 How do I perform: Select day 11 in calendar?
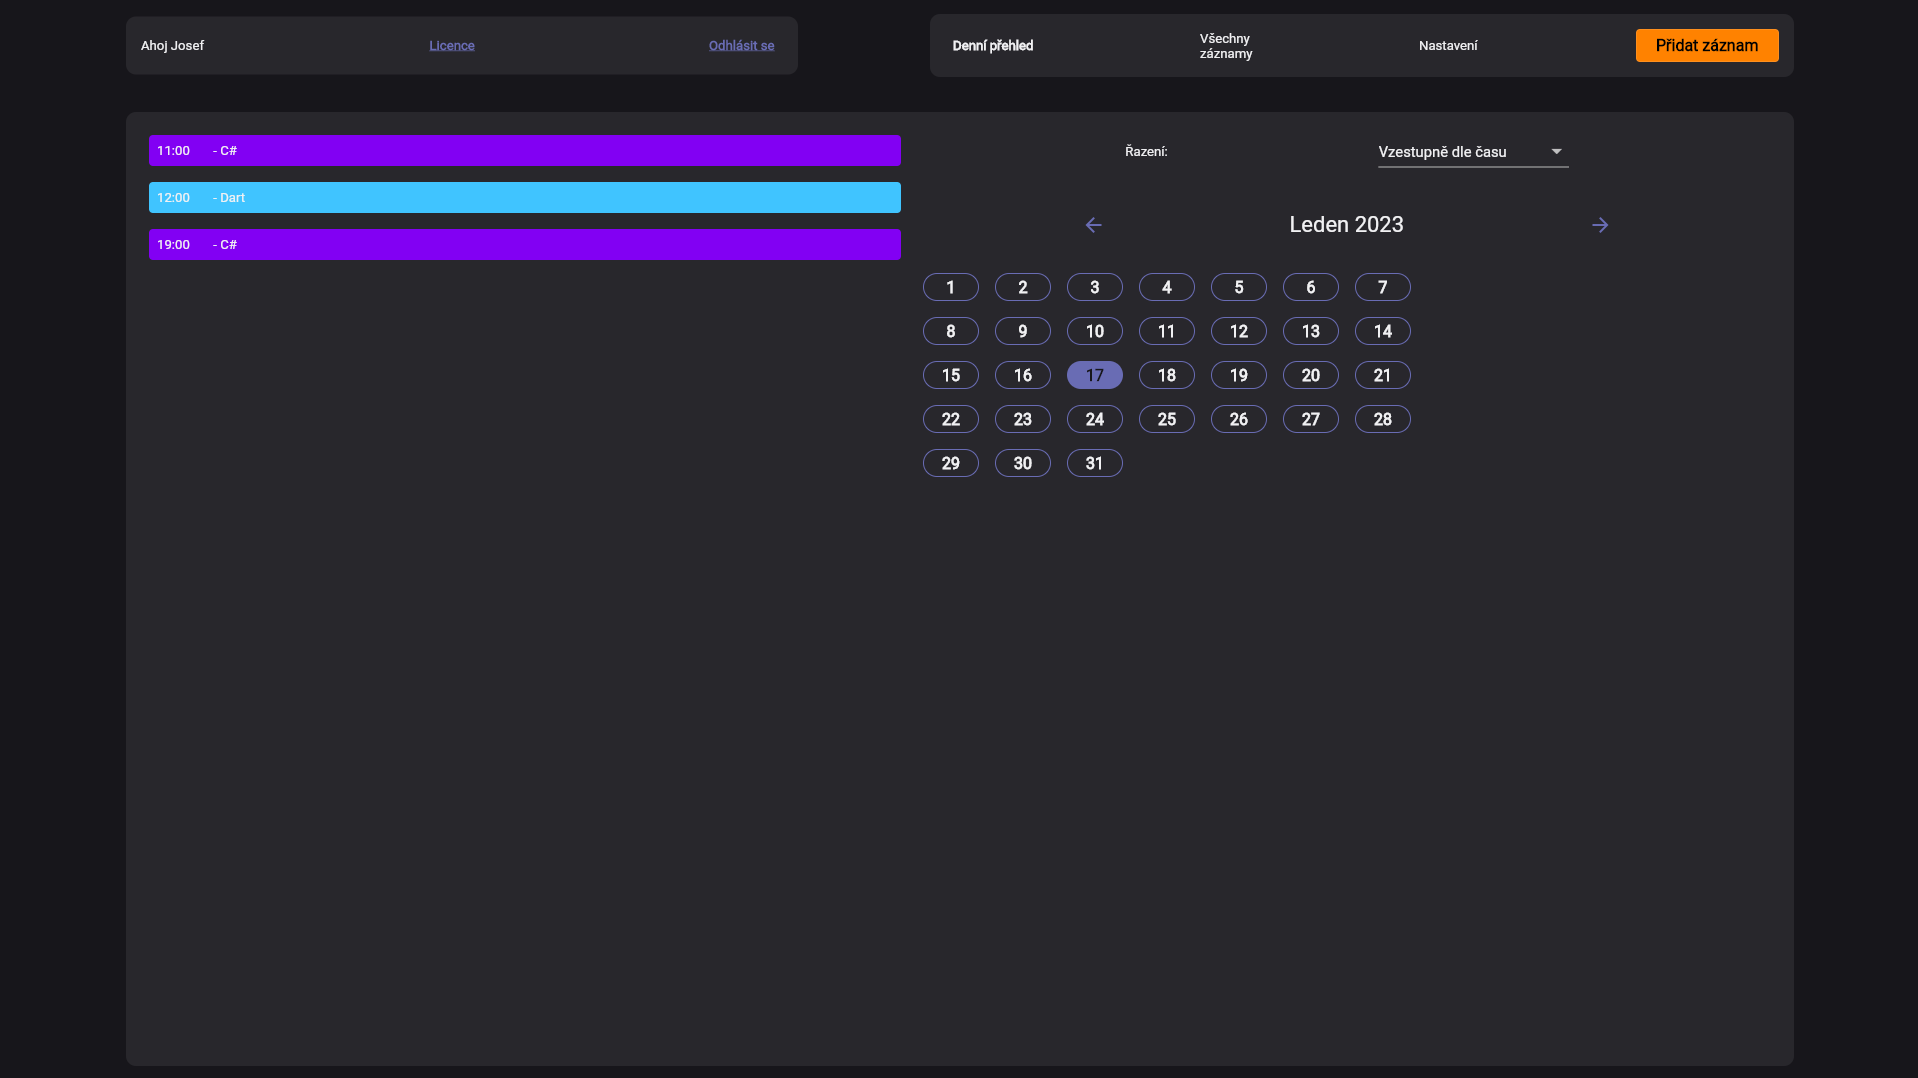(x=1166, y=331)
